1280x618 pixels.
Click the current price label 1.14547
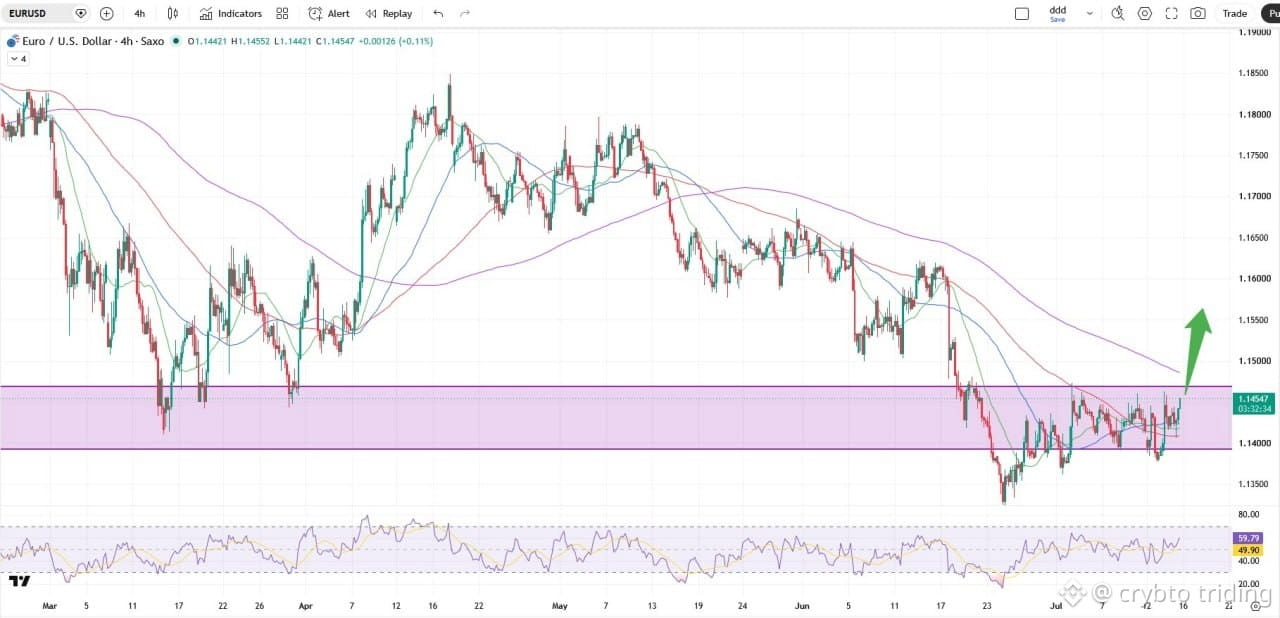click(x=1253, y=399)
